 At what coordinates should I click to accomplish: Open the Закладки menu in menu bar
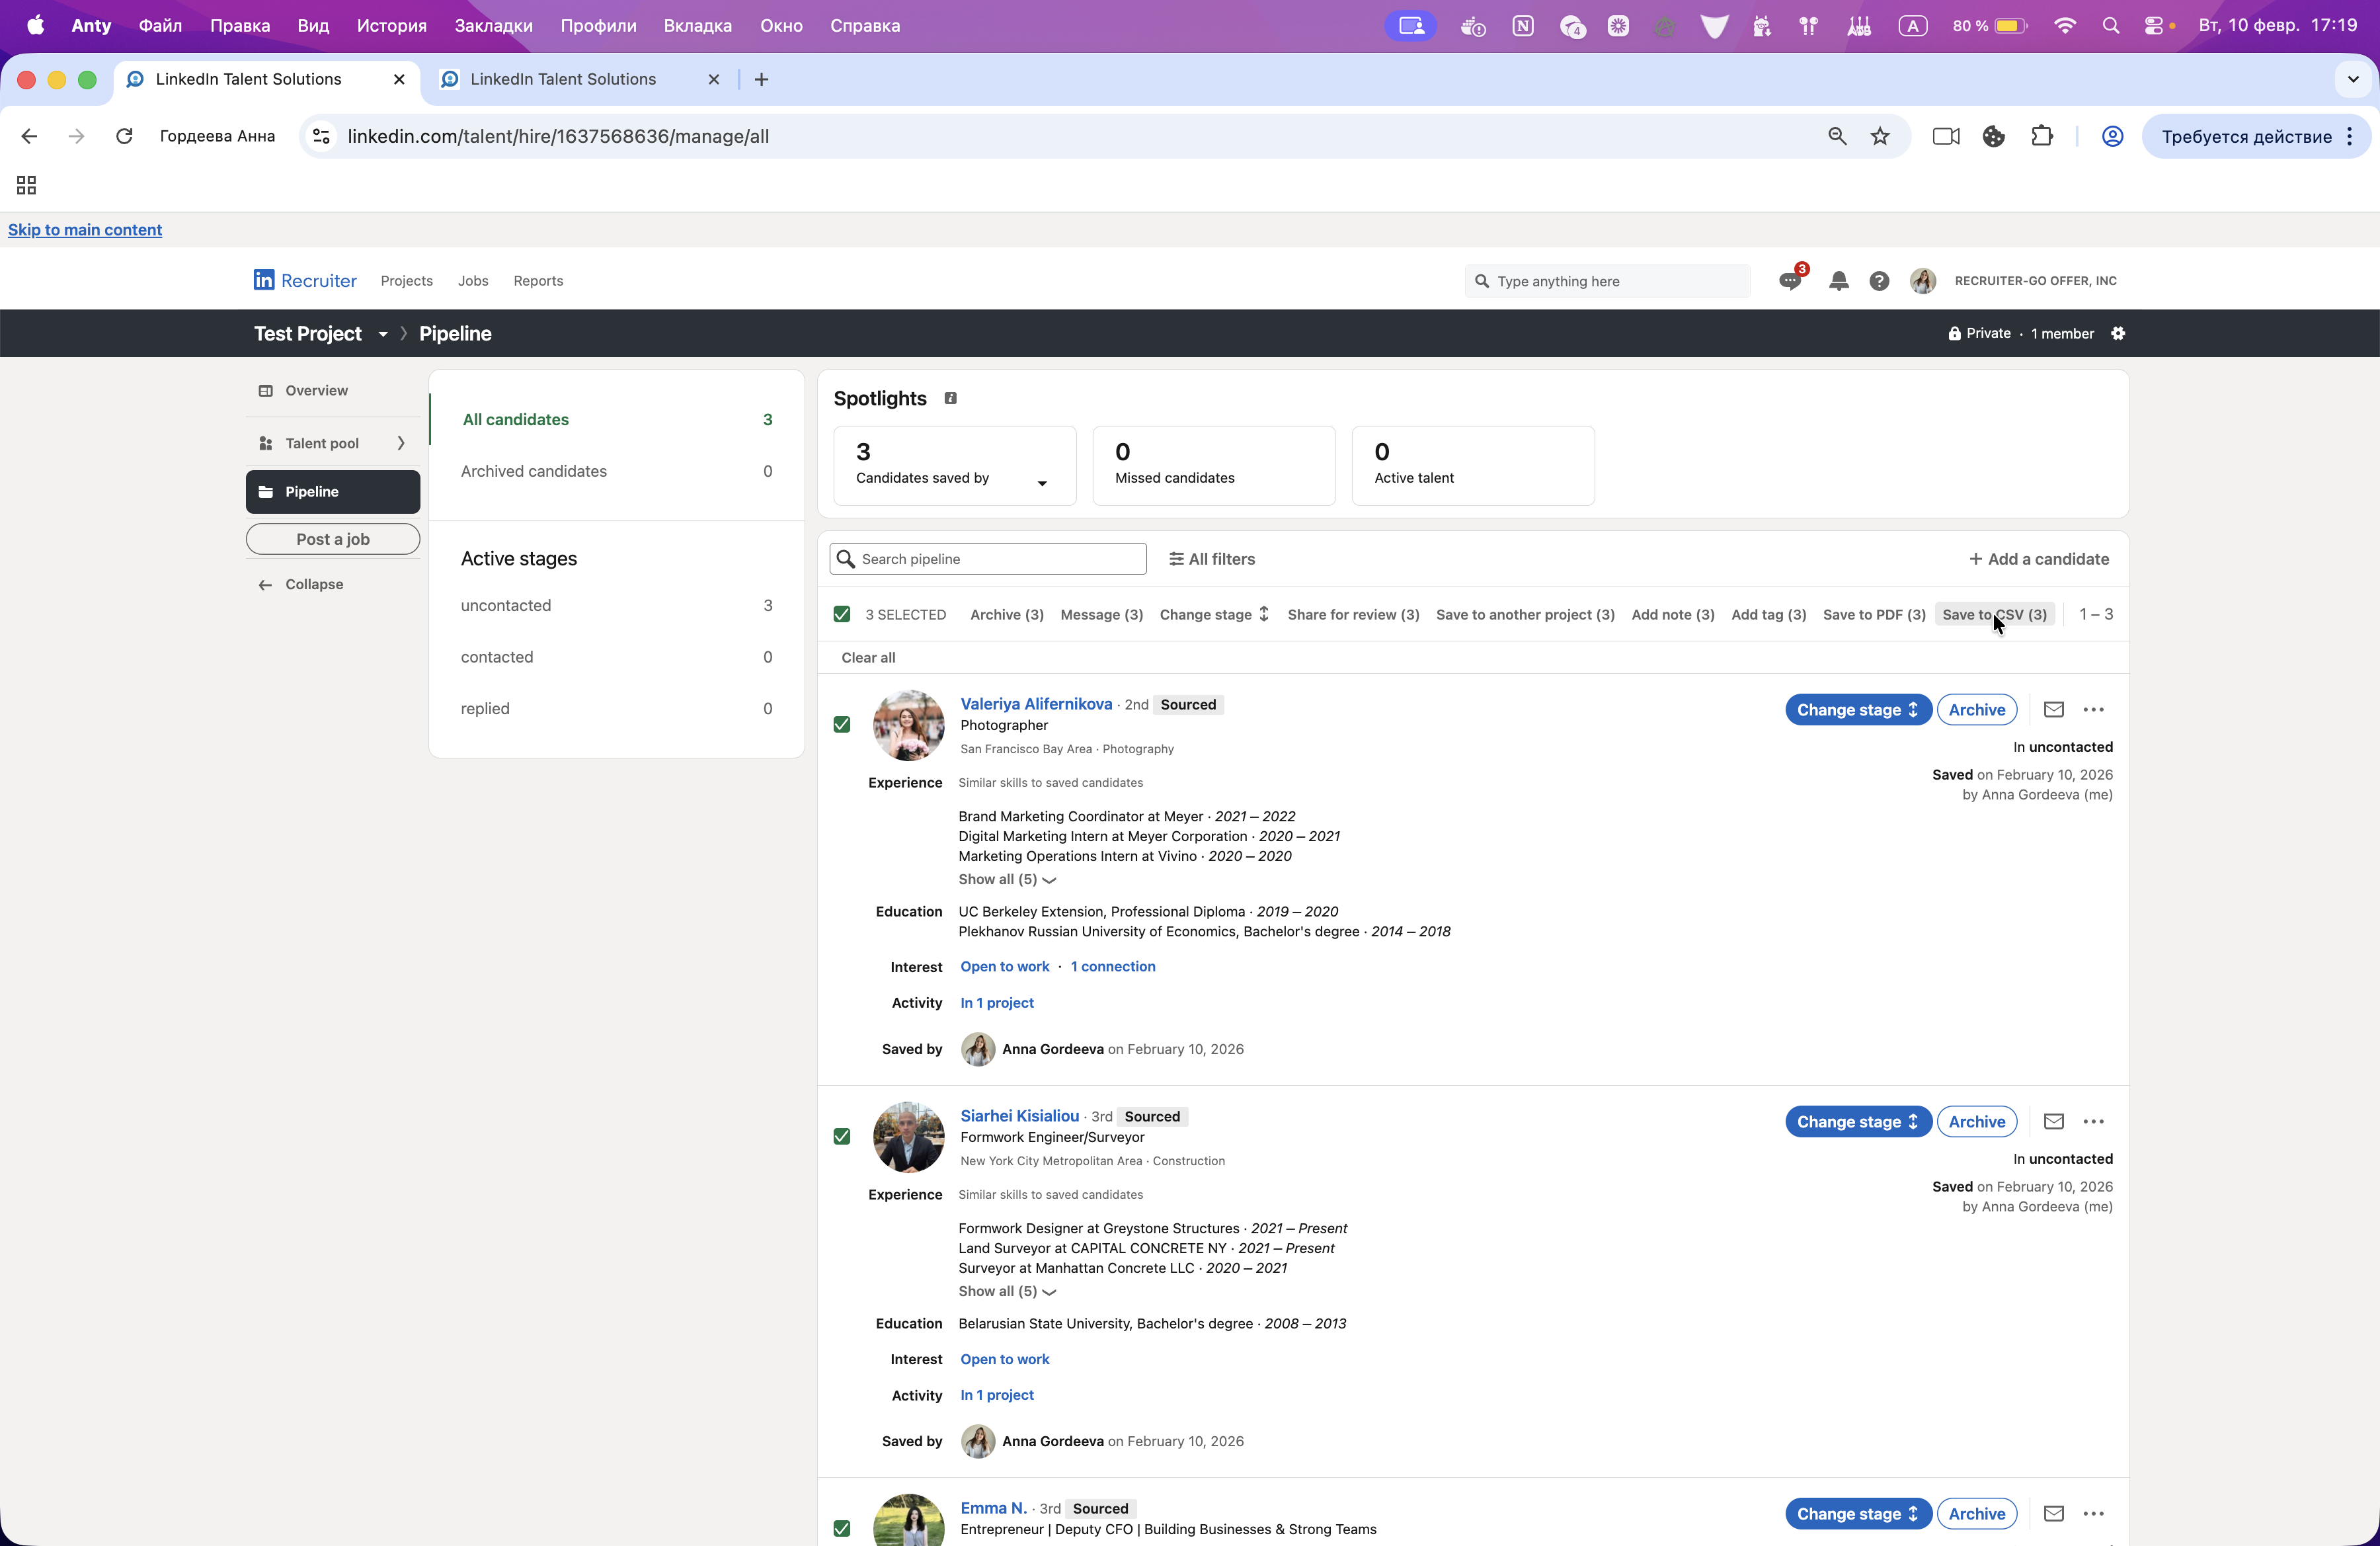click(x=493, y=26)
